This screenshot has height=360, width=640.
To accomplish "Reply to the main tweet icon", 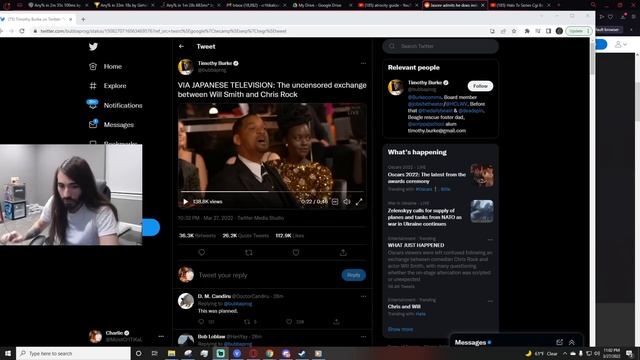I will tap(202, 253).
